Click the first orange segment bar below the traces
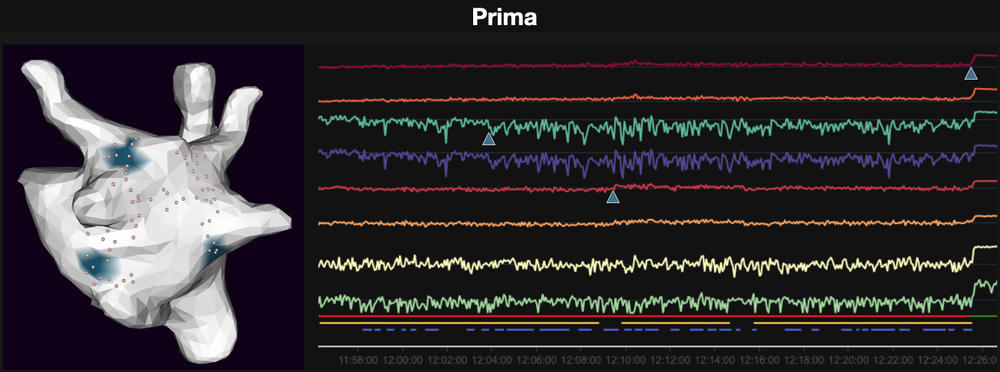 point(459,323)
